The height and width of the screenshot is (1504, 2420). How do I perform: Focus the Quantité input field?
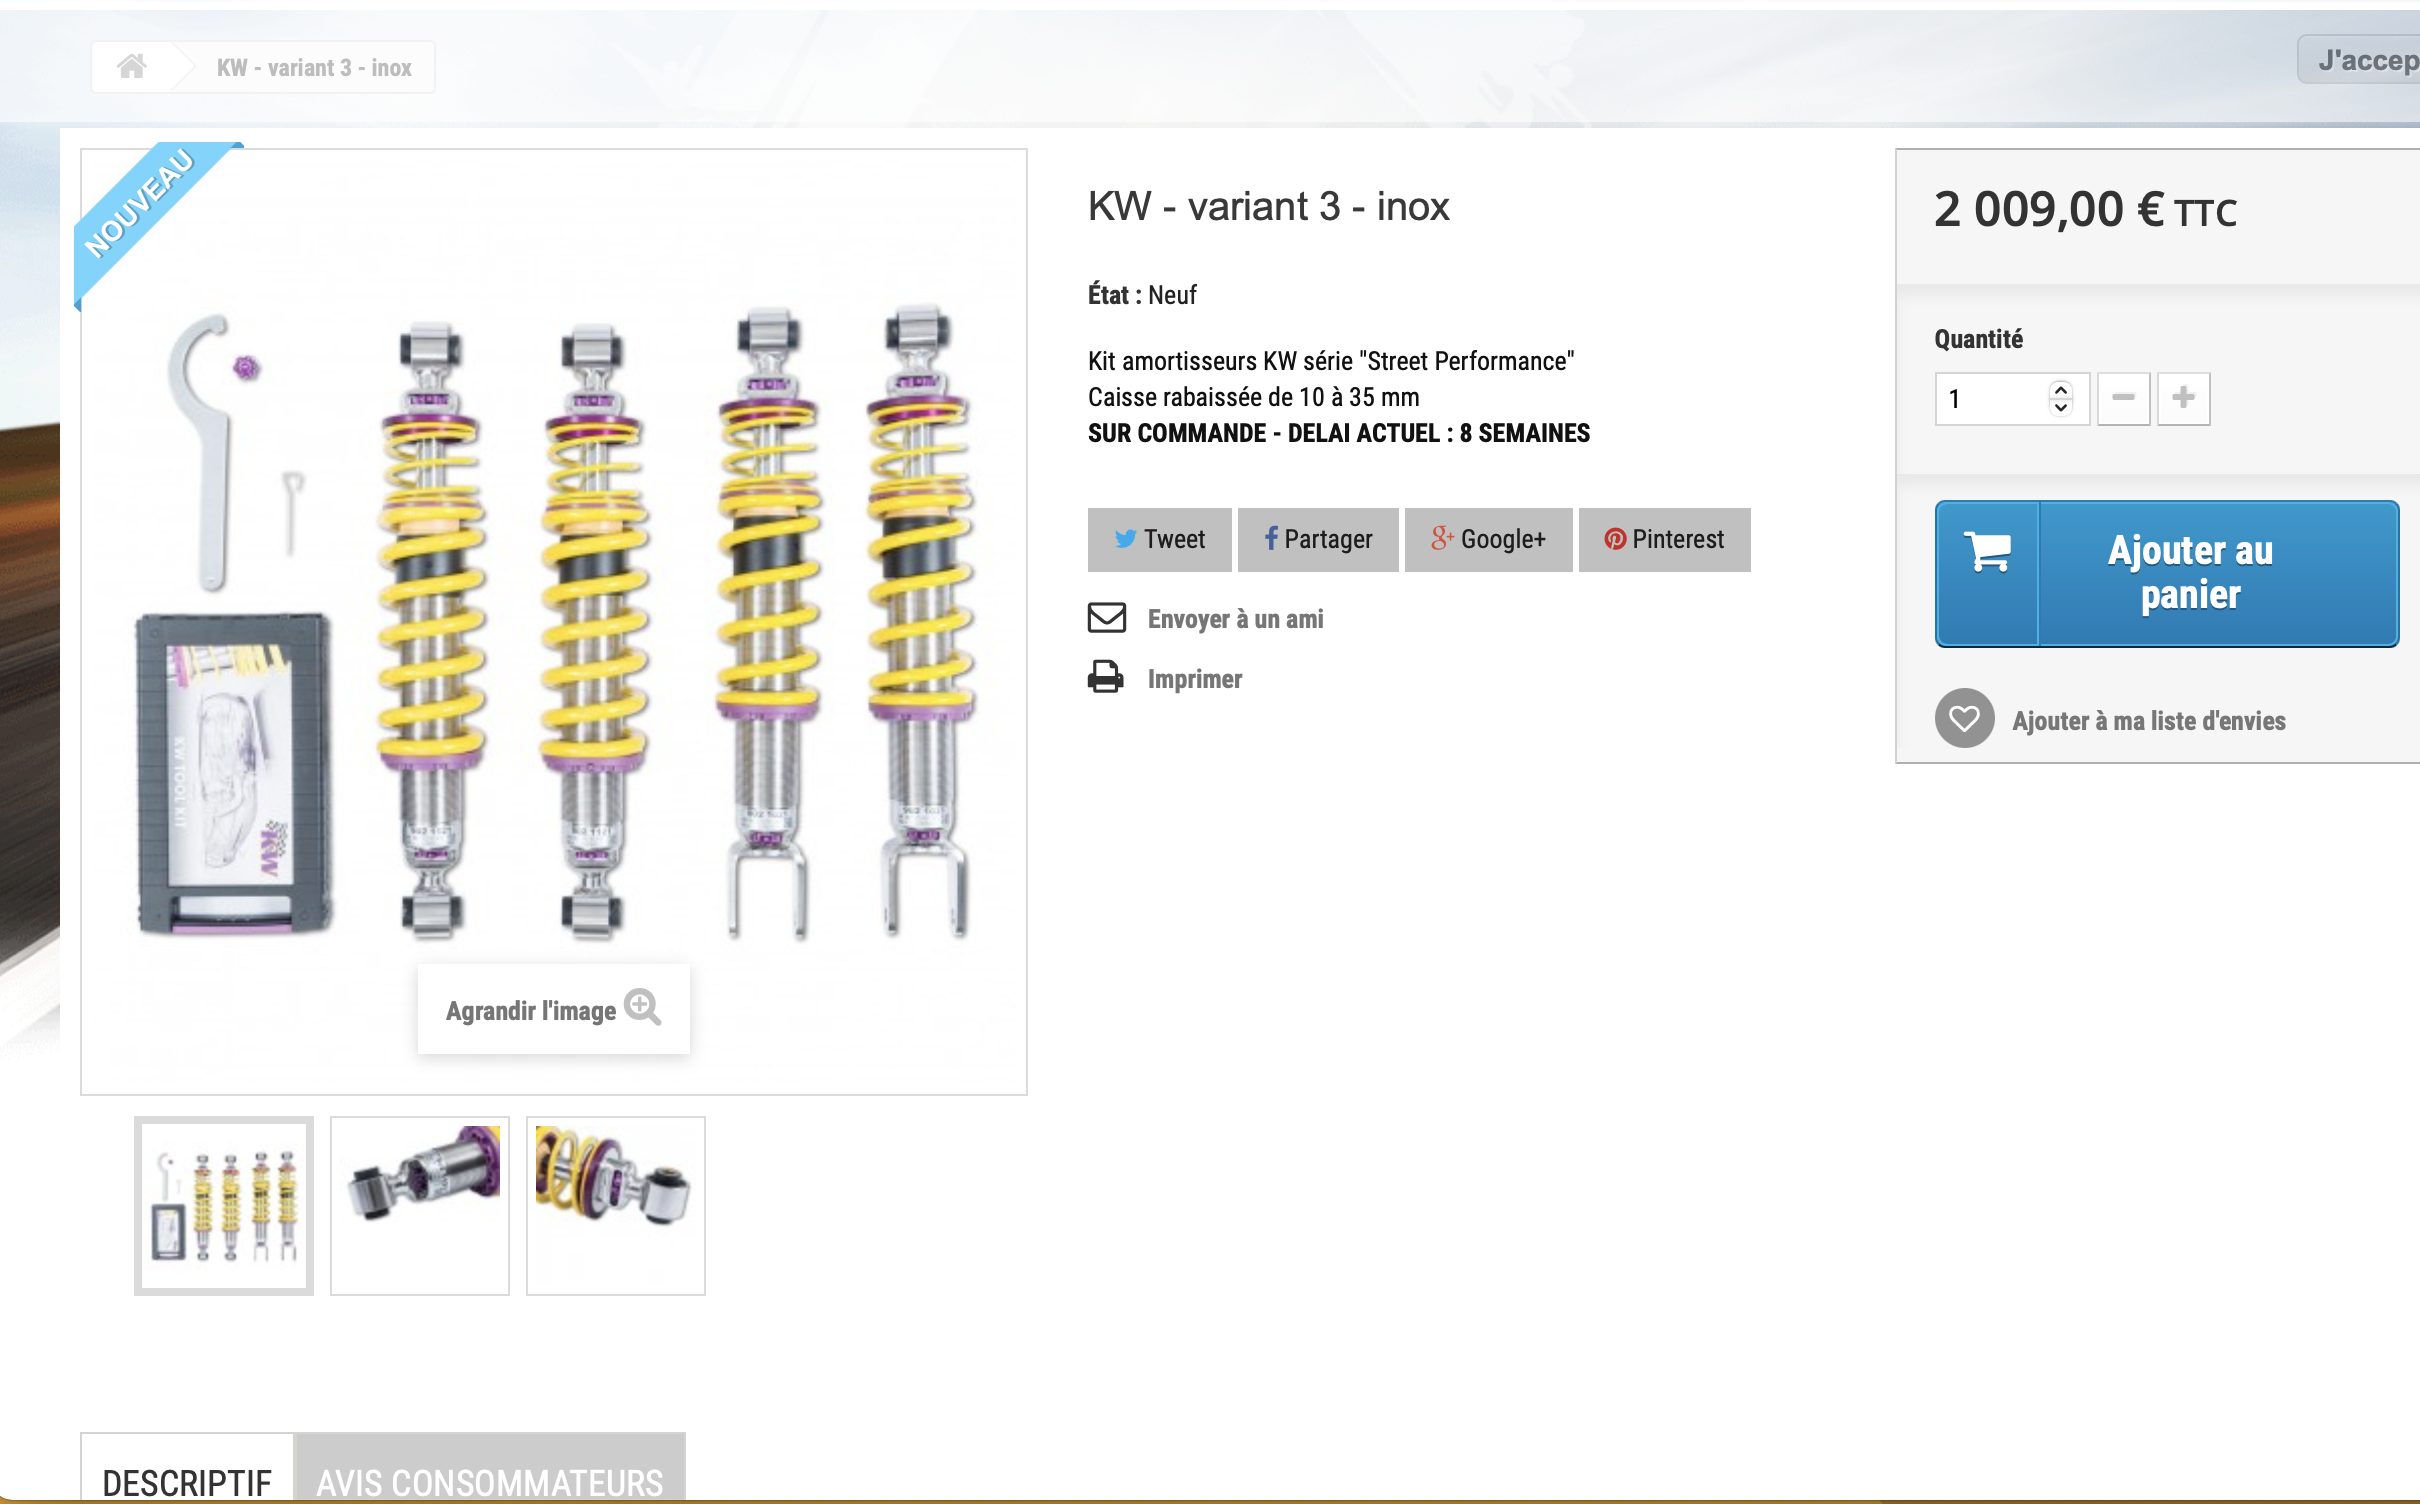click(x=2012, y=399)
